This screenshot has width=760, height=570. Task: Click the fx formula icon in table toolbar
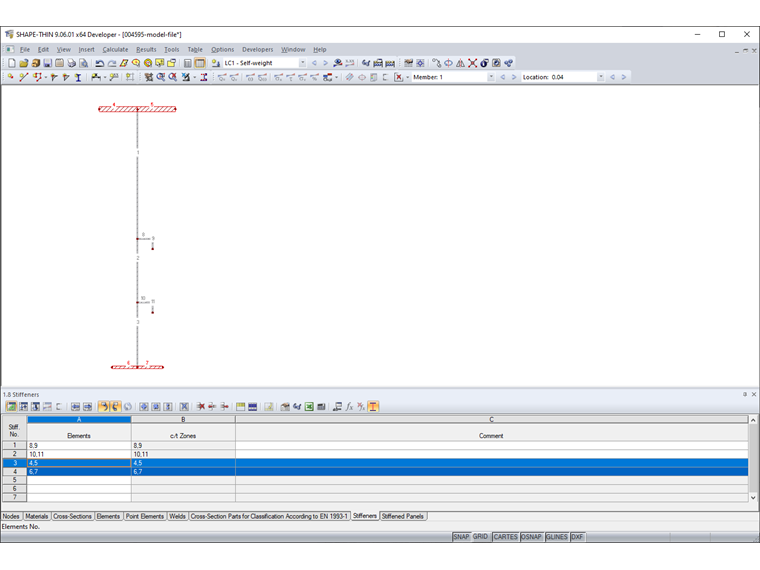(x=349, y=407)
